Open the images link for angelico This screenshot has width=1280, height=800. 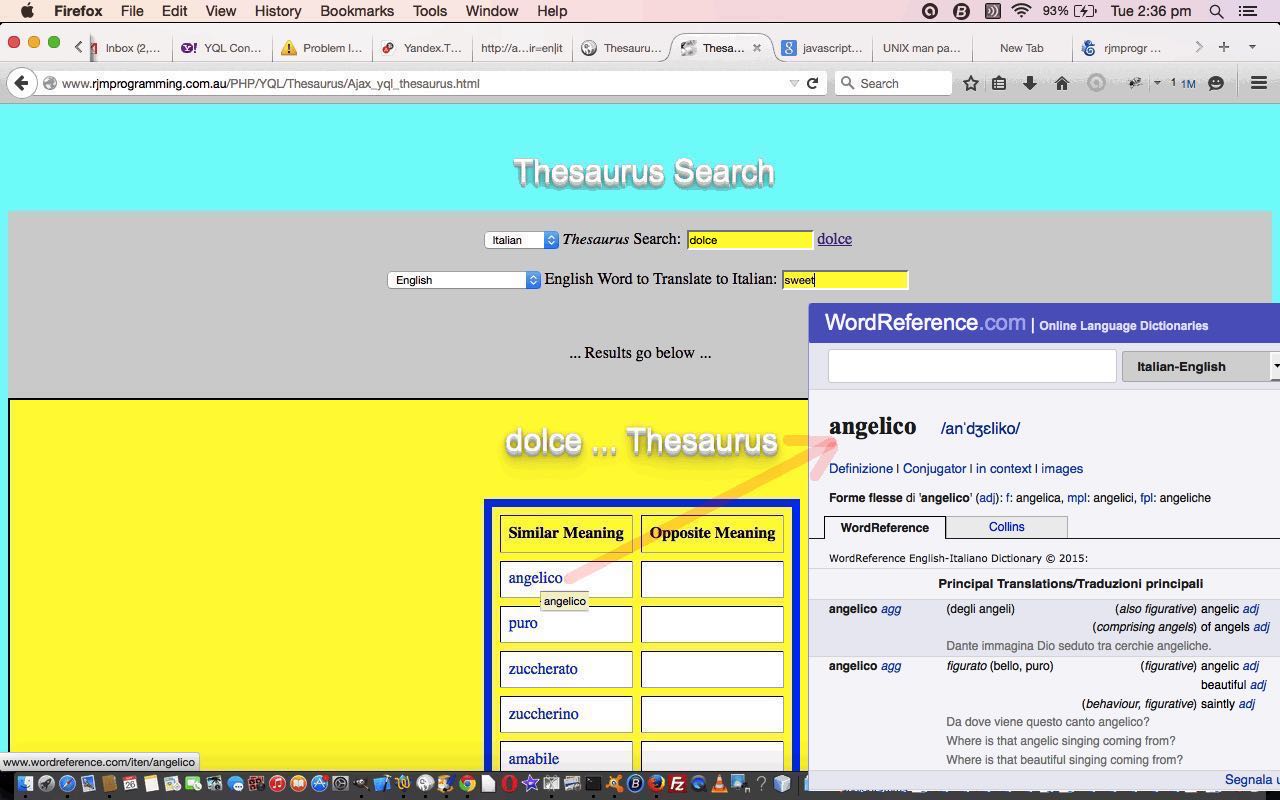pos(1062,468)
